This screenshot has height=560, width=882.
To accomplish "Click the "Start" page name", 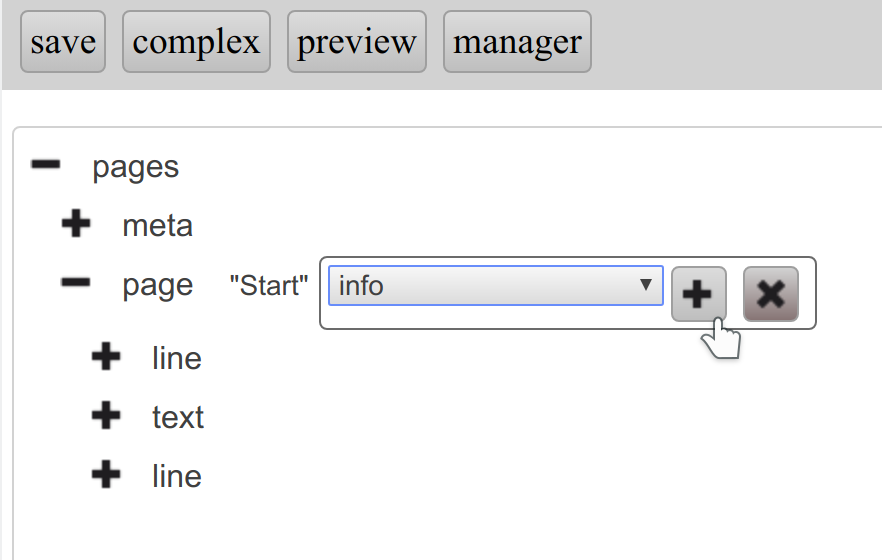I will tap(268, 286).
